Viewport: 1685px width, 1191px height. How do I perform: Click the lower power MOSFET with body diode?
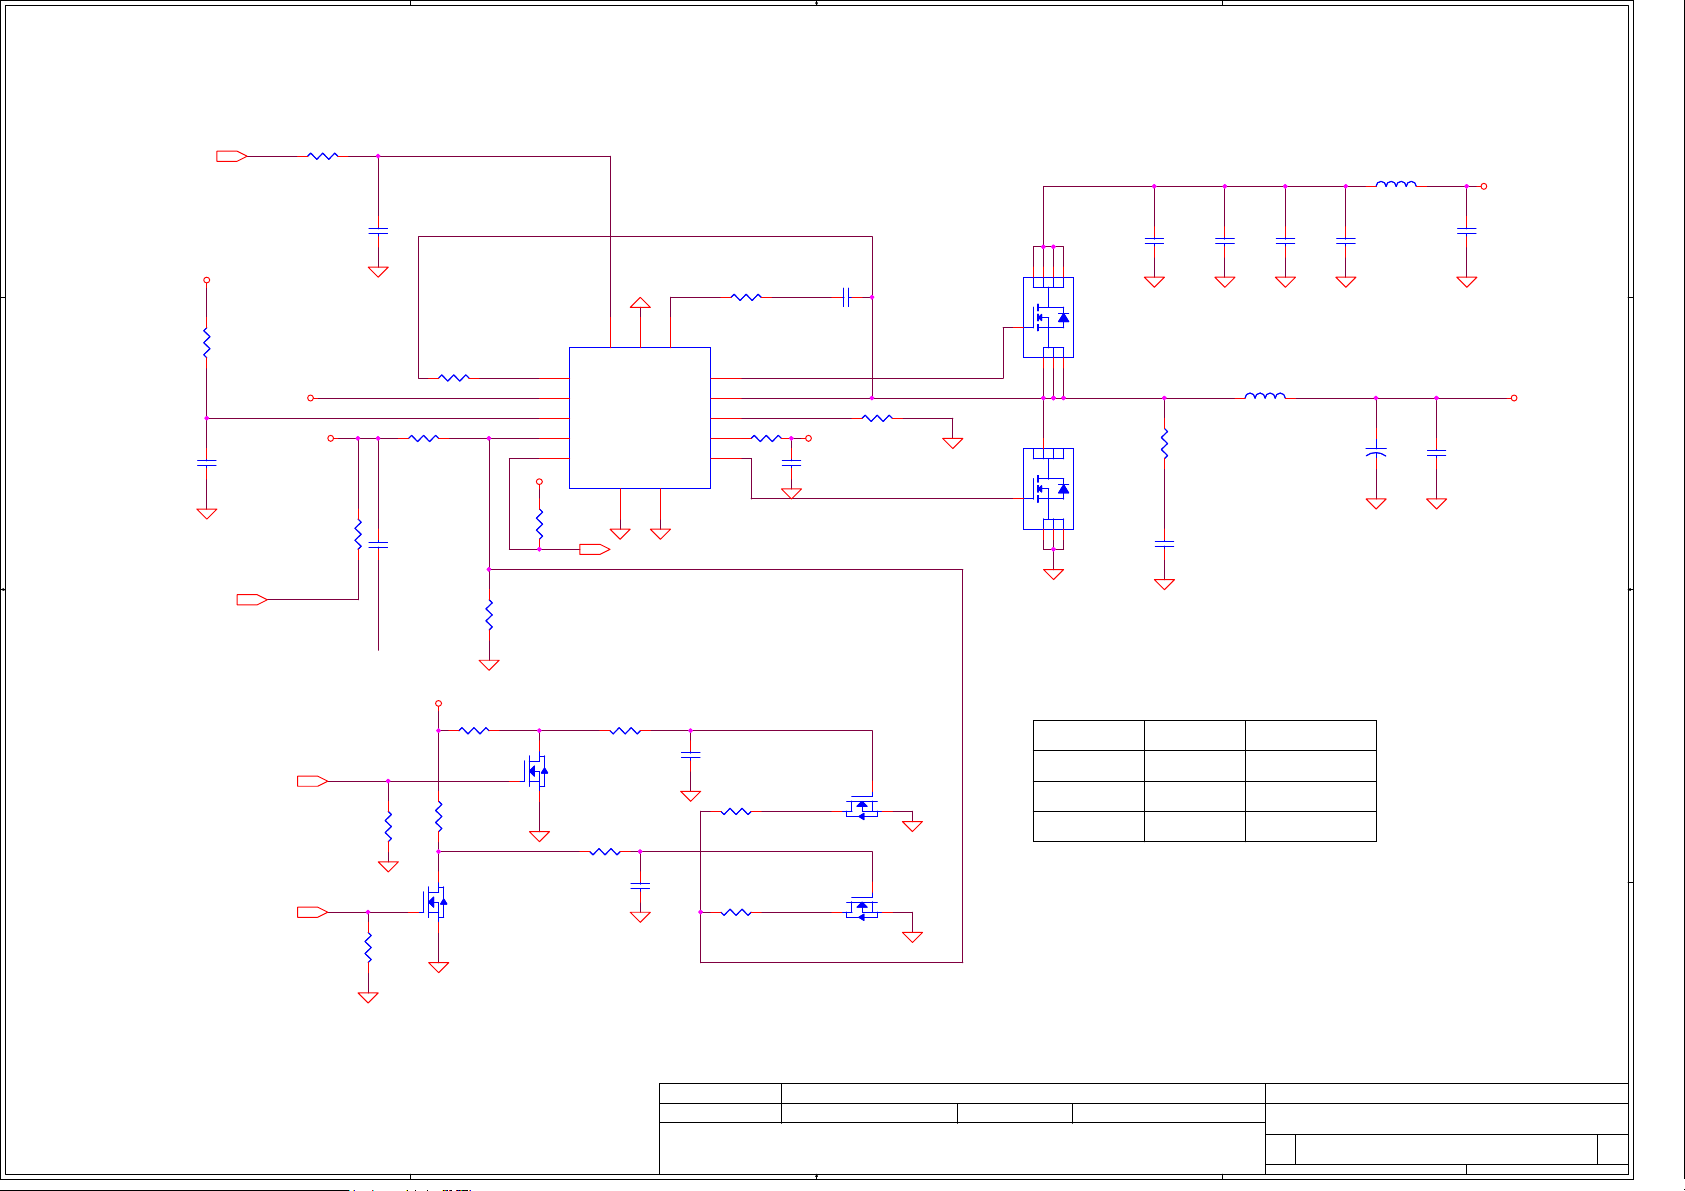pos(1048,488)
